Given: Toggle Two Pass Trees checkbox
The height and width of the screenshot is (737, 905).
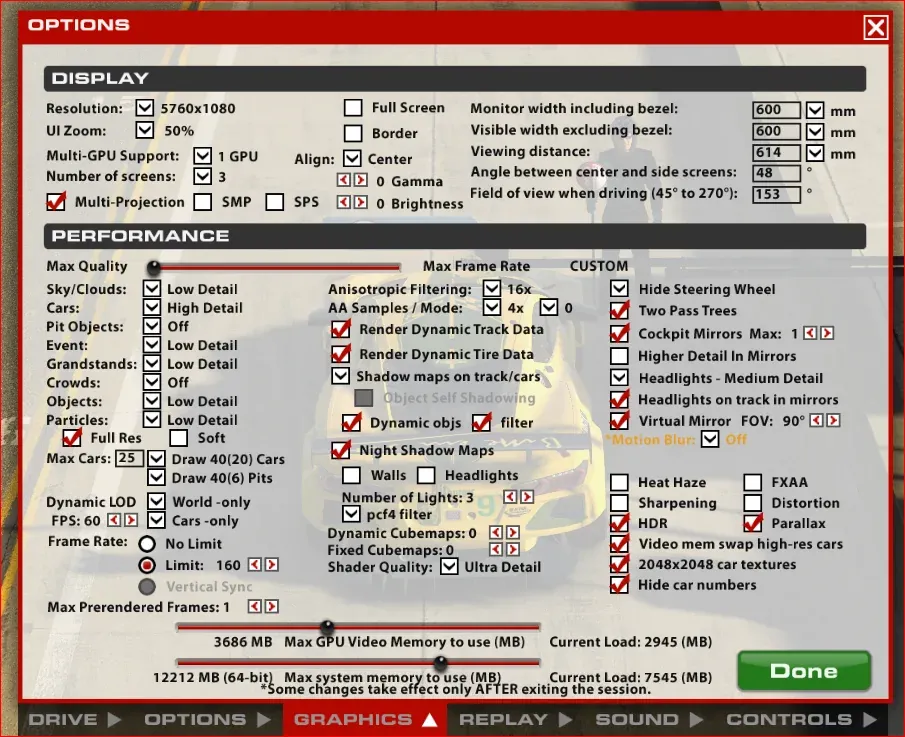Looking at the screenshot, I should point(619,310).
